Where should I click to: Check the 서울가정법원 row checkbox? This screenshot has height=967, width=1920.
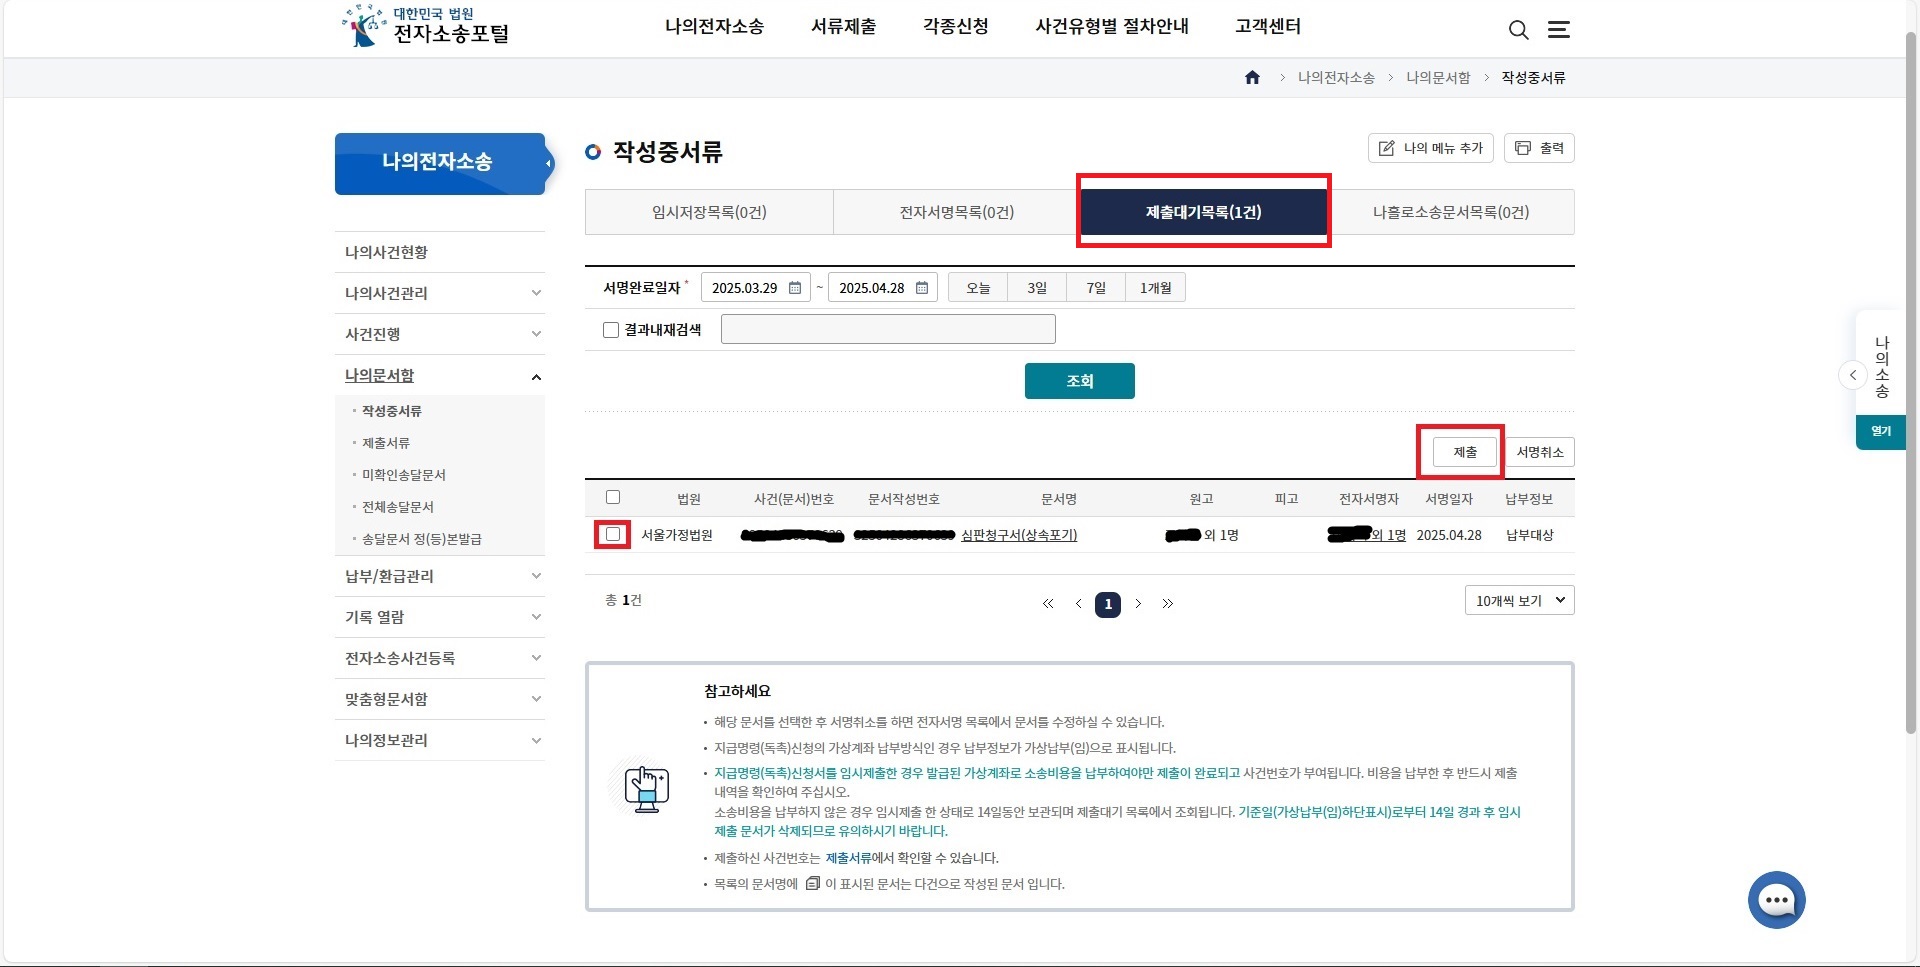[x=613, y=535]
